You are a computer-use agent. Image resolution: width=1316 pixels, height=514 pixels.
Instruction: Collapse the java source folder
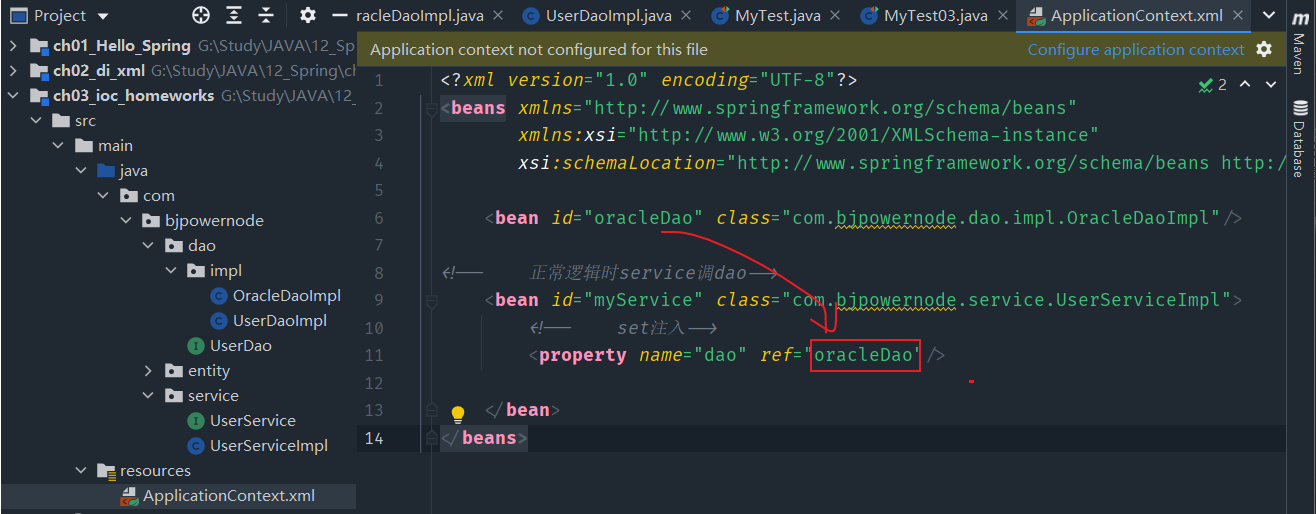pos(81,171)
